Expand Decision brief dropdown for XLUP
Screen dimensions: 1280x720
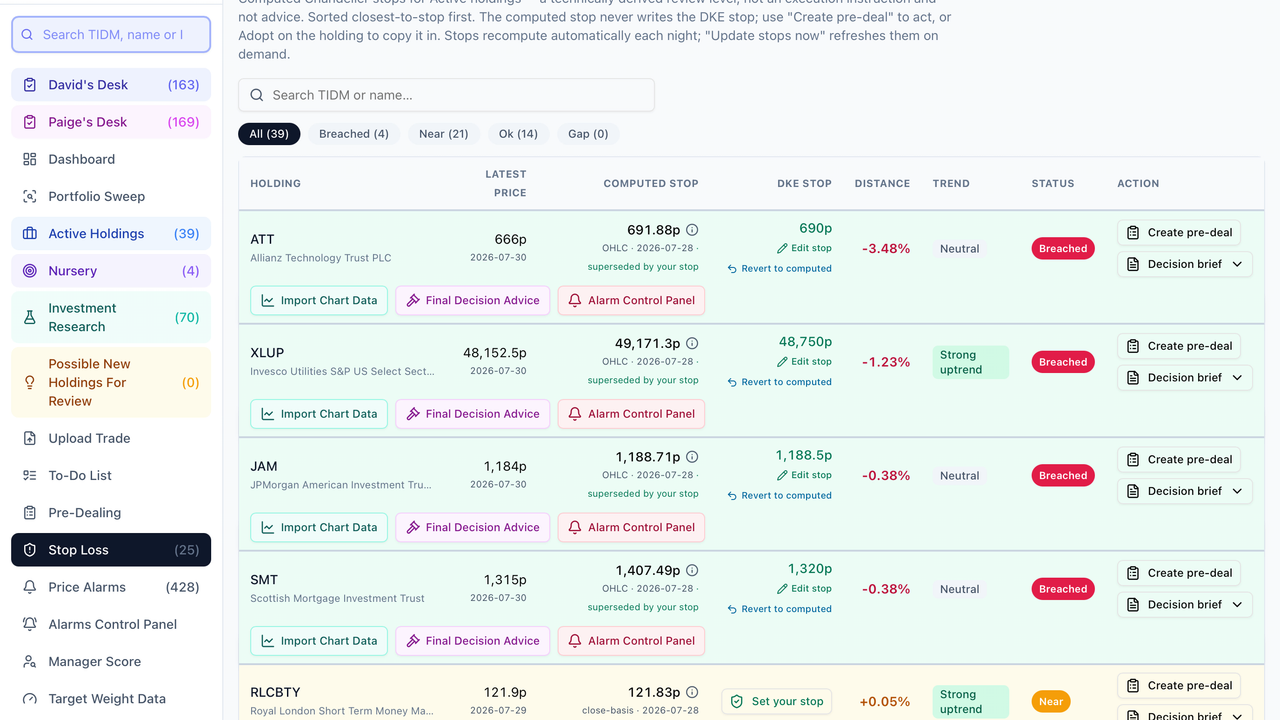pyautogui.click(x=1184, y=378)
